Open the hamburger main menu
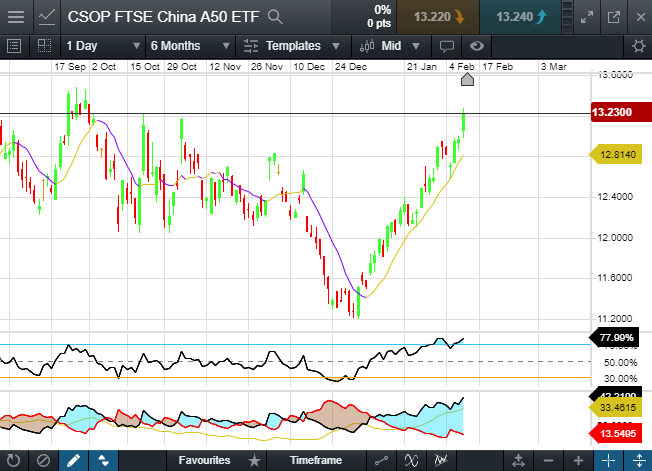Viewport: 652px width, 471px height. [16, 17]
